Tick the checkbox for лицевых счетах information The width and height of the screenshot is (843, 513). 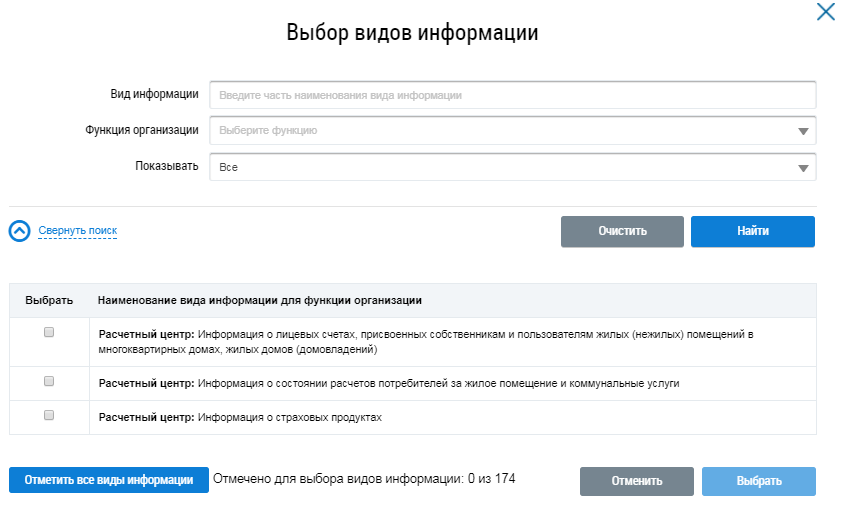49,333
